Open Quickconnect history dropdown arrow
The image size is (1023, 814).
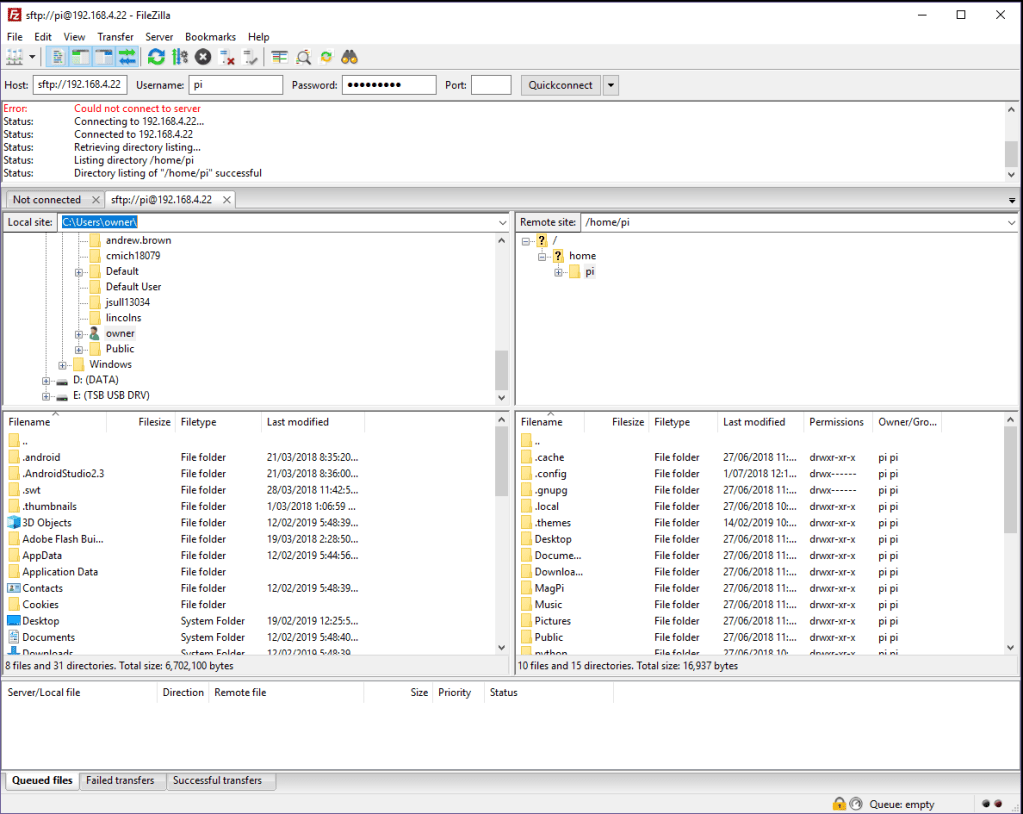coord(611,85)
